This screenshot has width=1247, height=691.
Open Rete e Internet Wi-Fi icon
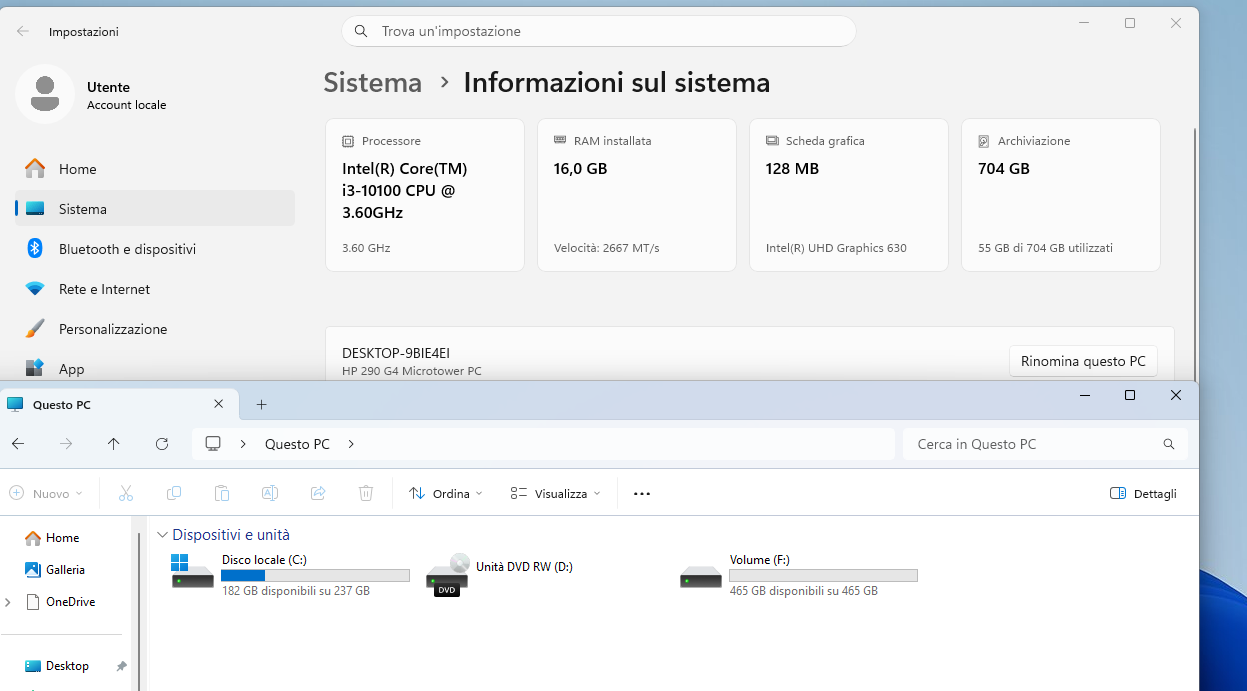(x=35, y=289)
